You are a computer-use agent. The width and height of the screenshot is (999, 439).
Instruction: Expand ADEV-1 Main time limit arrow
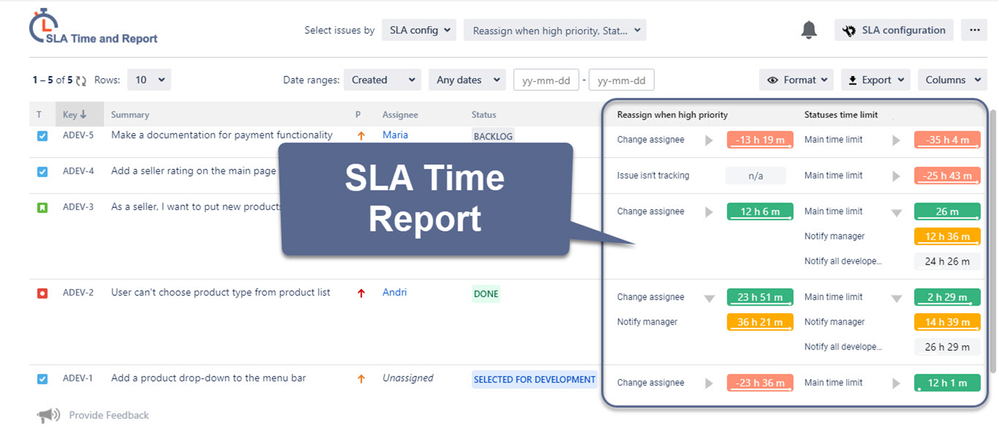tap(896, 384)
